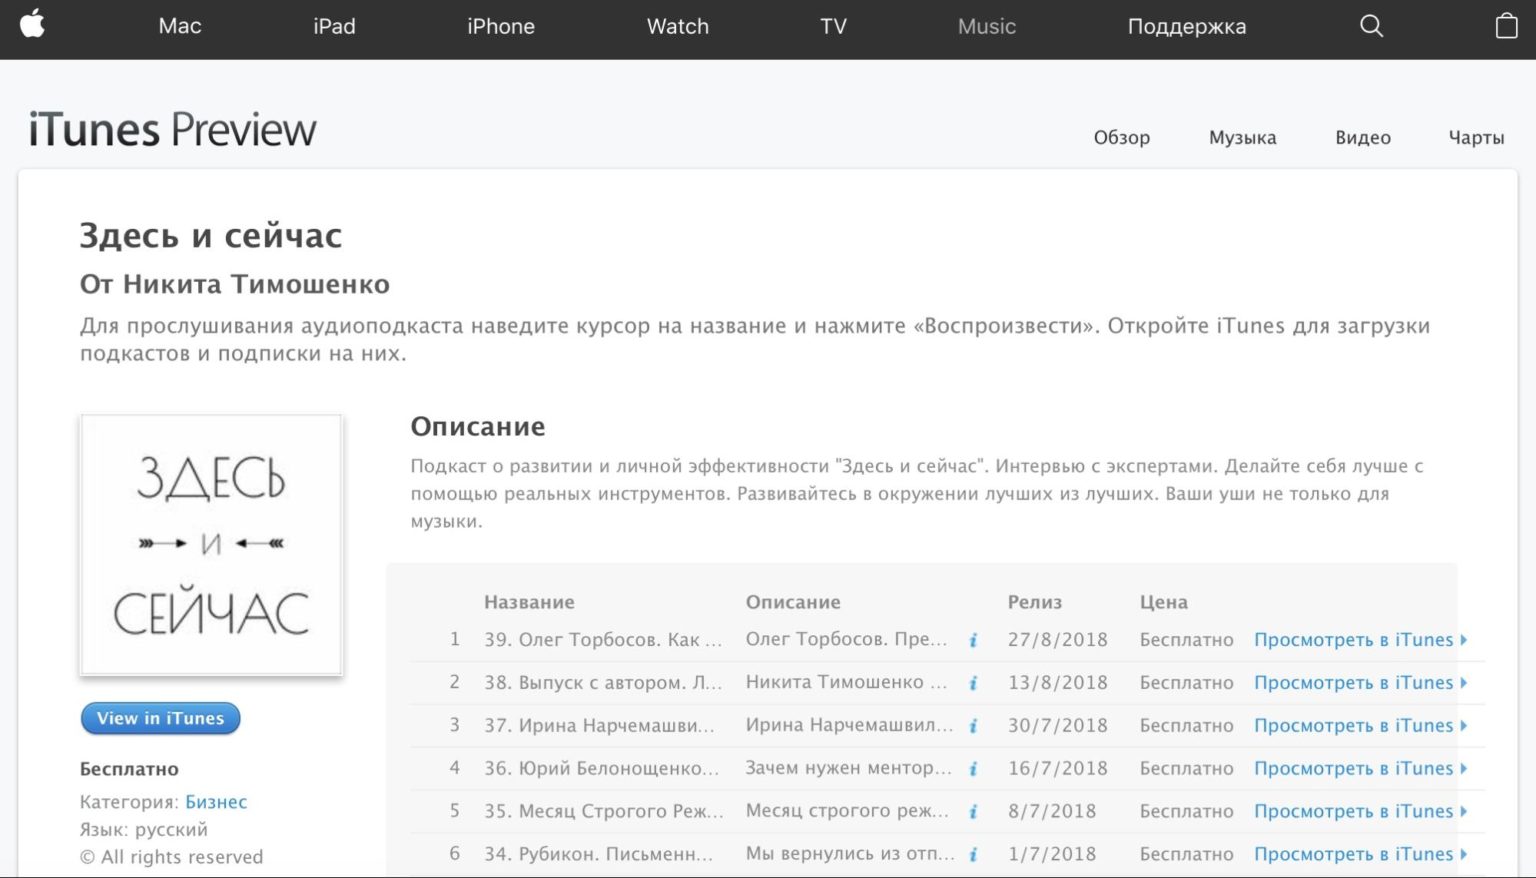
Task: Sort episodes by Релиз column header
Action: click(x=1034, y=602)
